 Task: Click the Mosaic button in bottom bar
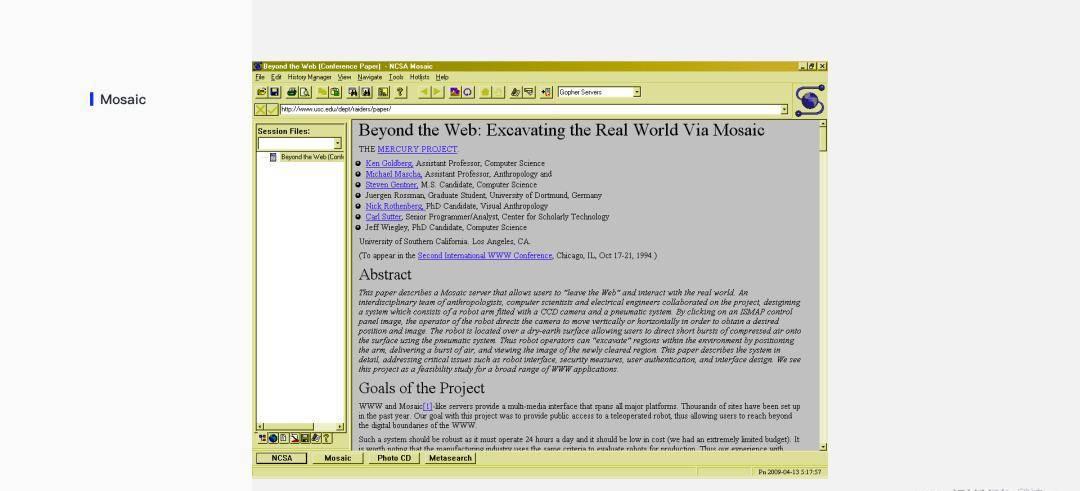pyautogui.click(x=338, y=458)
